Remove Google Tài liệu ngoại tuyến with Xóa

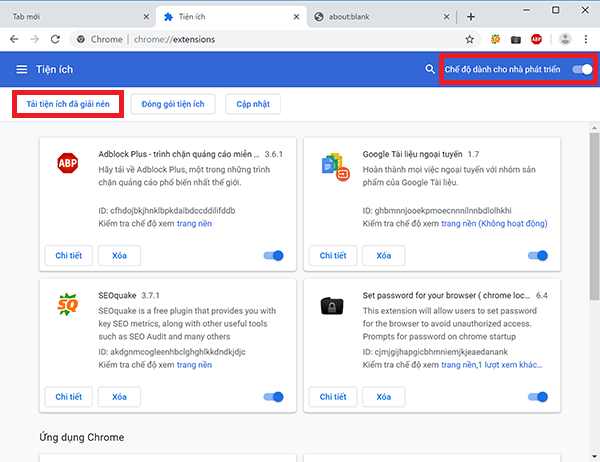point(383,255)
